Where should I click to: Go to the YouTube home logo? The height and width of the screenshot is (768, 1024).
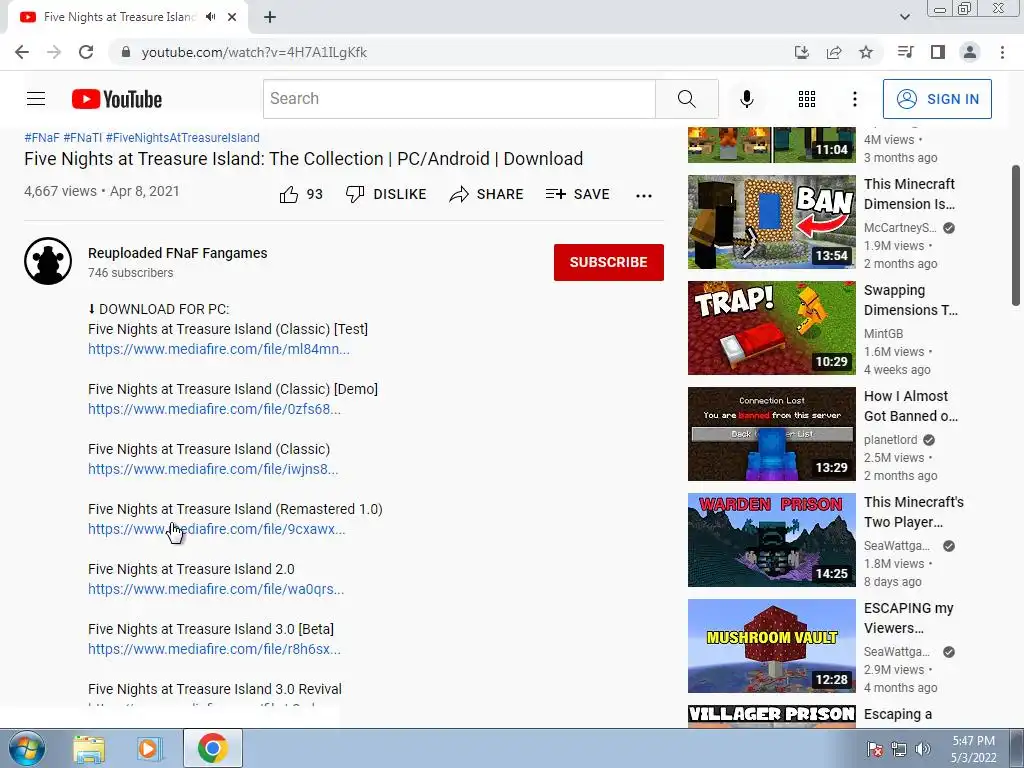117,99
